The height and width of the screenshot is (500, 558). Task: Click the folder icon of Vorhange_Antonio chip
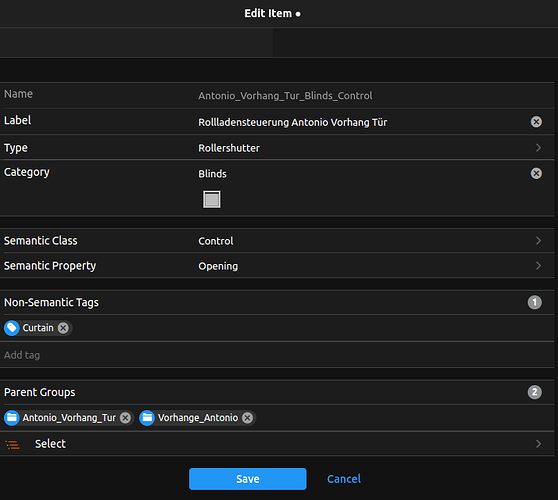pos(147,418)
